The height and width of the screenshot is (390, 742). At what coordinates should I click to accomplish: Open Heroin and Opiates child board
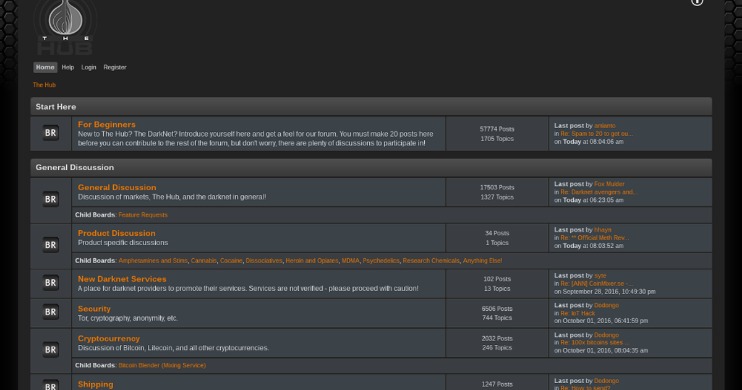tap(312, 261)
